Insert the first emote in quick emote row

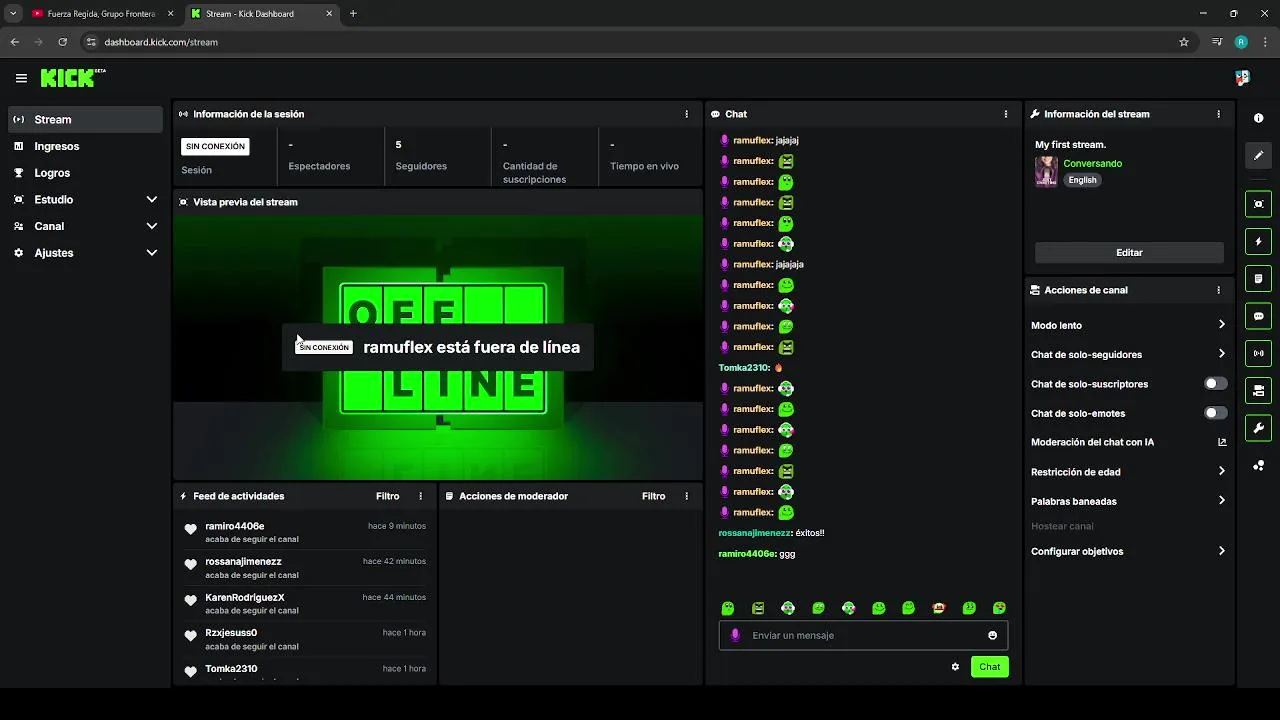(728, 608)
